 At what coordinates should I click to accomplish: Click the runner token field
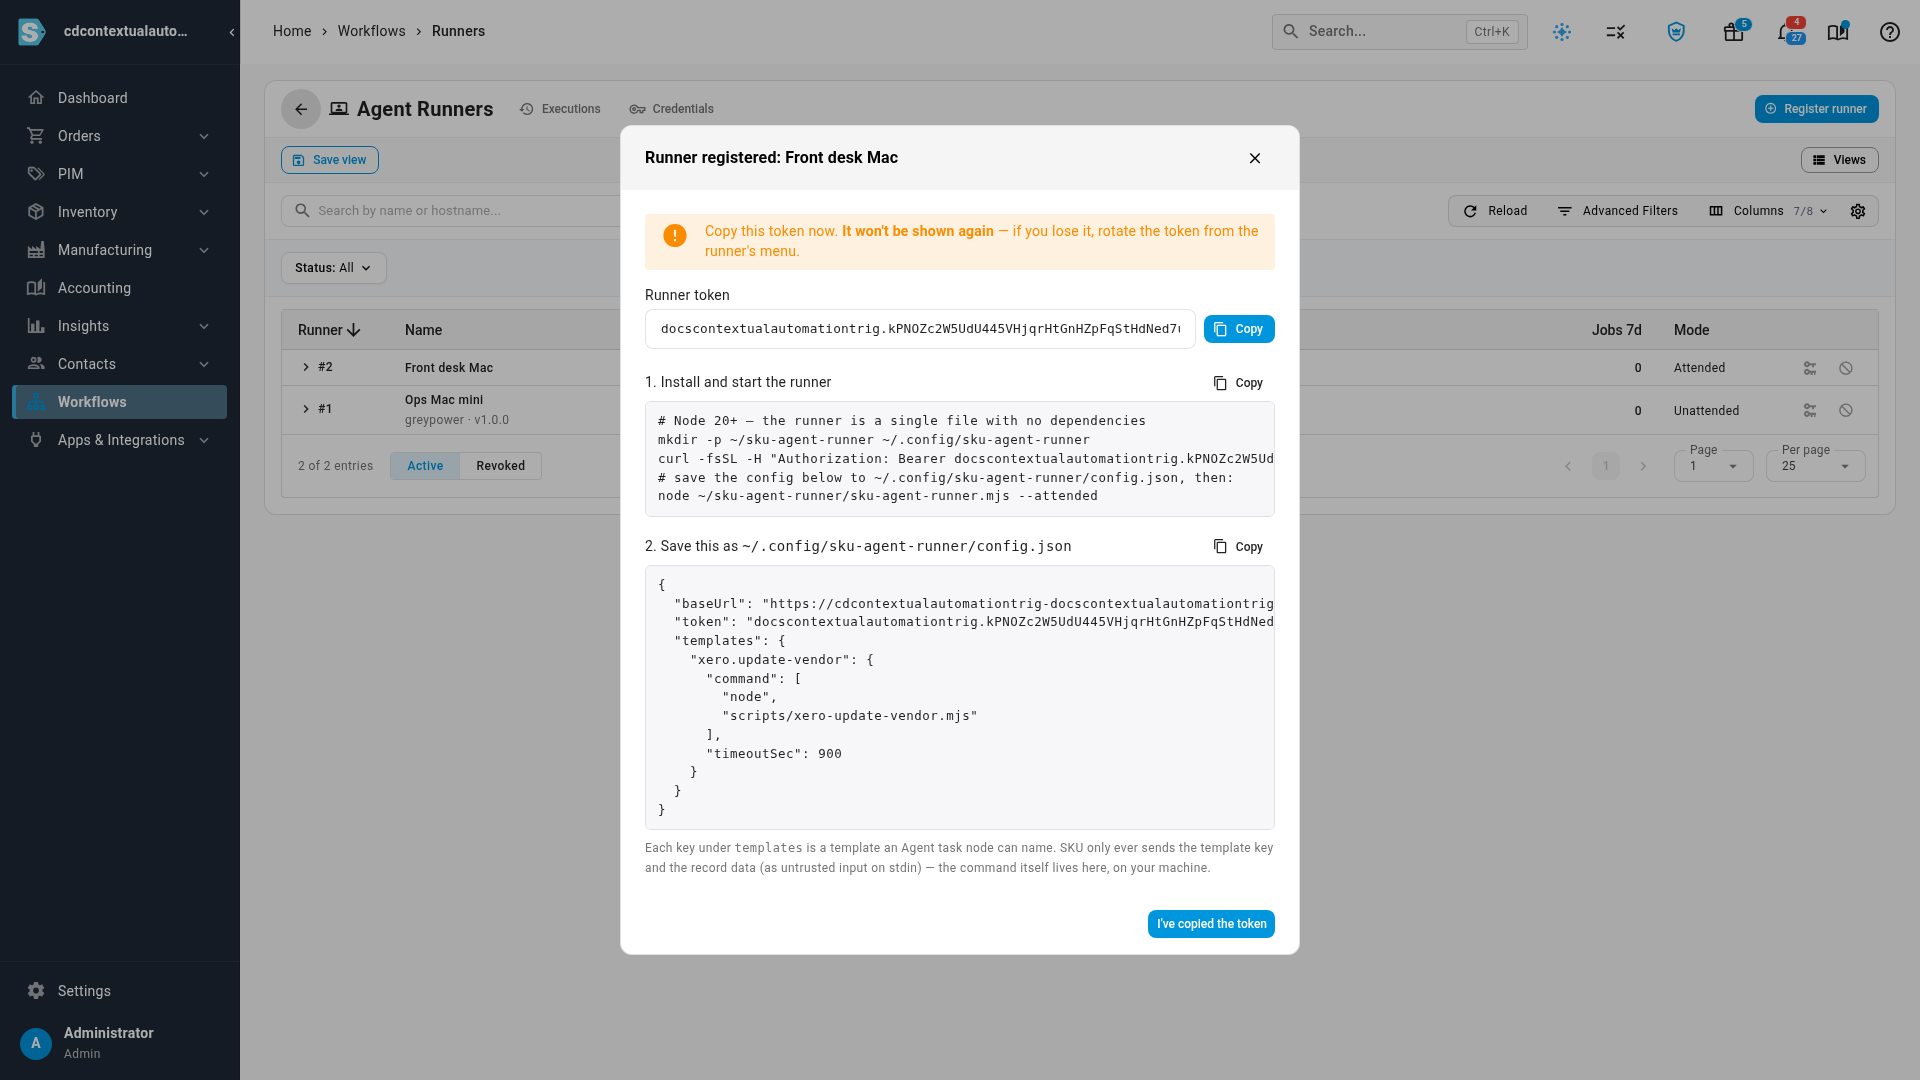[920, 329]
